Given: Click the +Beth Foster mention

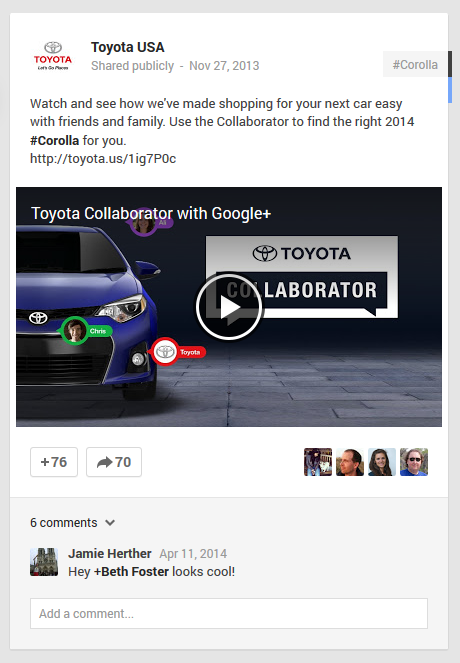Looking at the screenshot, I should click(131, 572).
